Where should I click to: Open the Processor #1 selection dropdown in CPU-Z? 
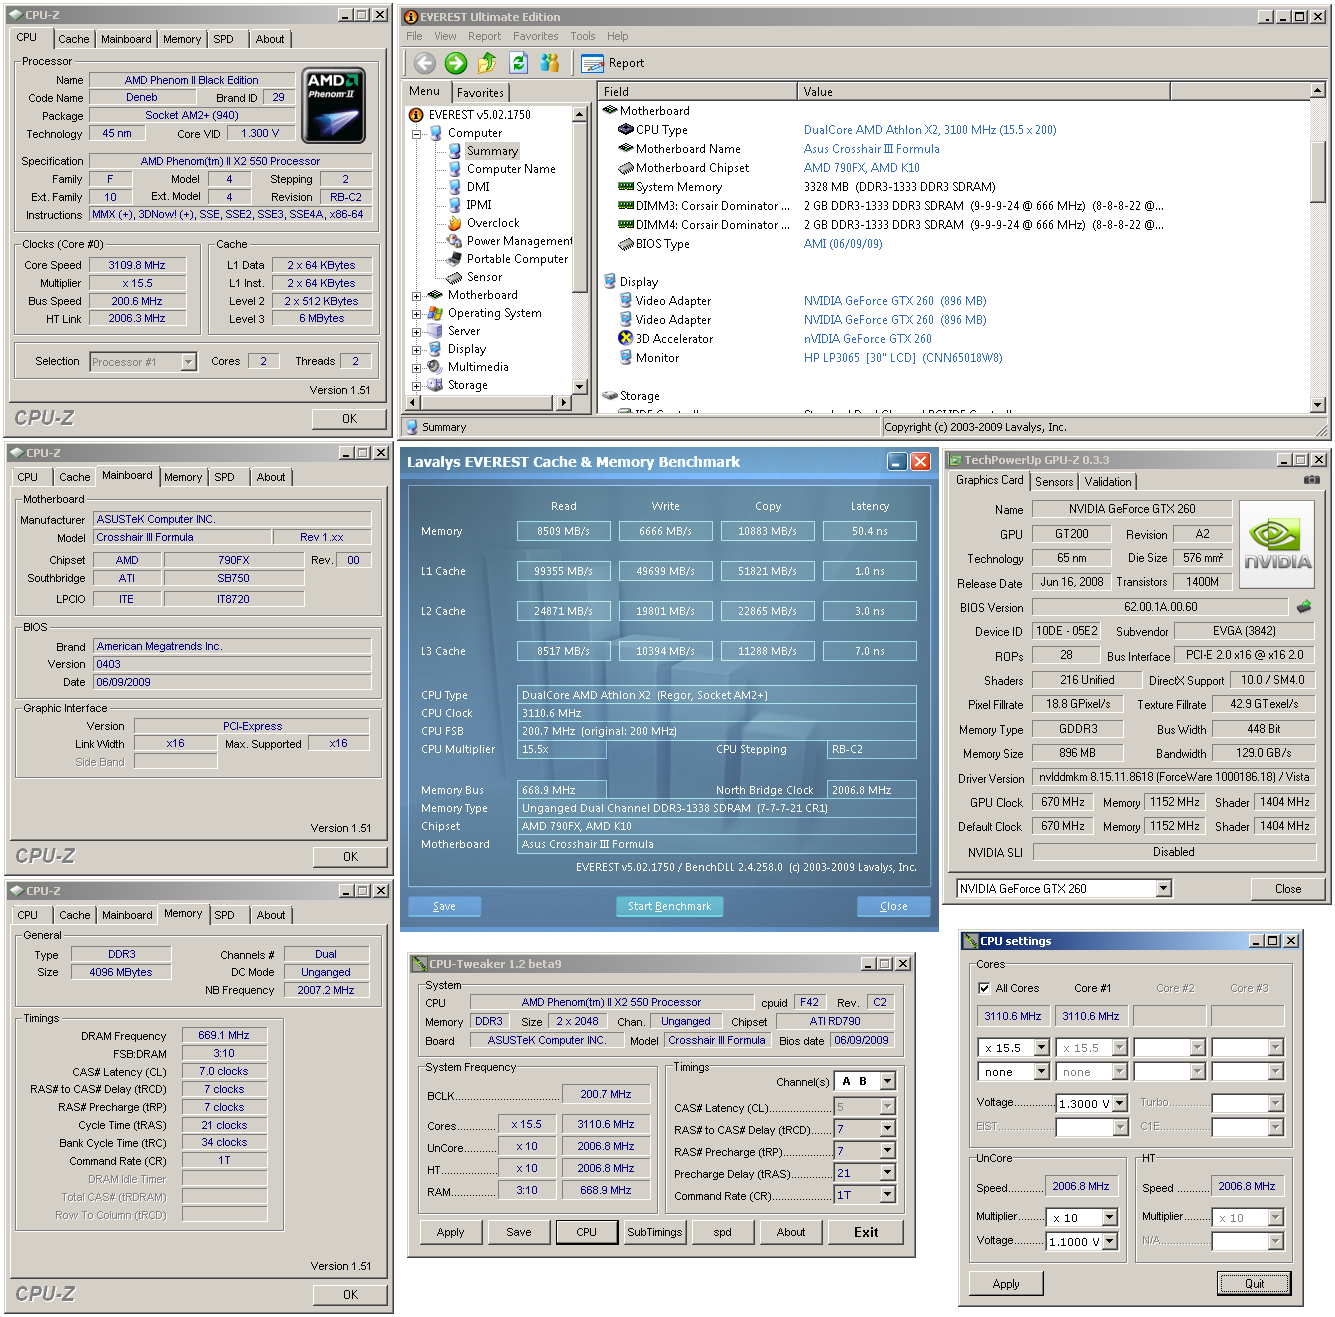click(189, 362)
